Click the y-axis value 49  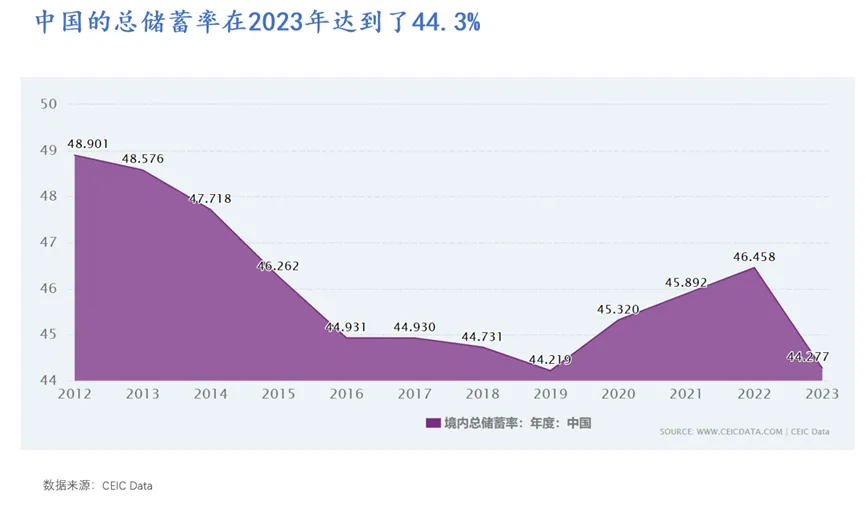[49, 150]
